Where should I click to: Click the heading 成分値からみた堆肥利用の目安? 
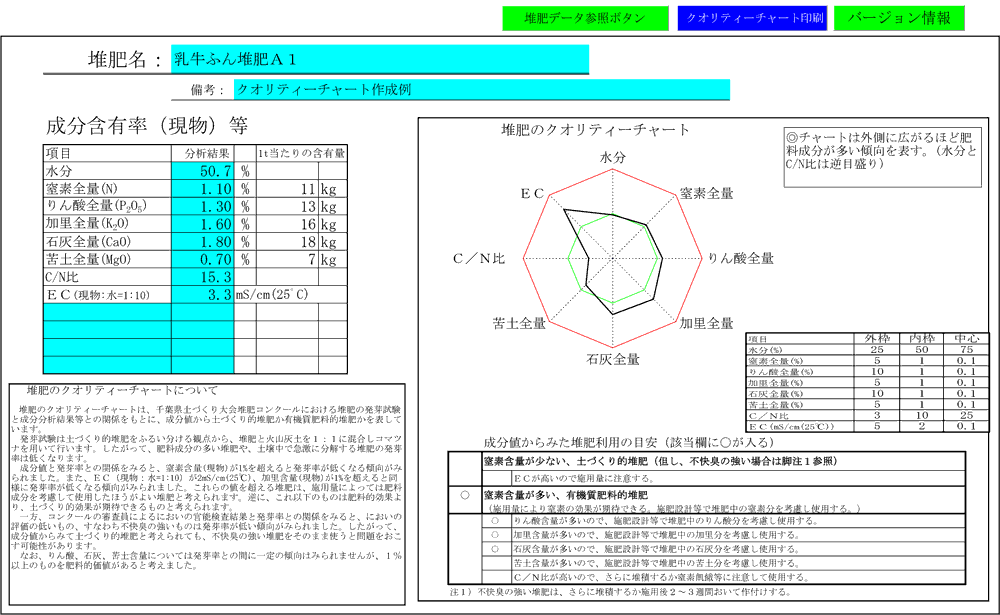(x=628, y=442)
